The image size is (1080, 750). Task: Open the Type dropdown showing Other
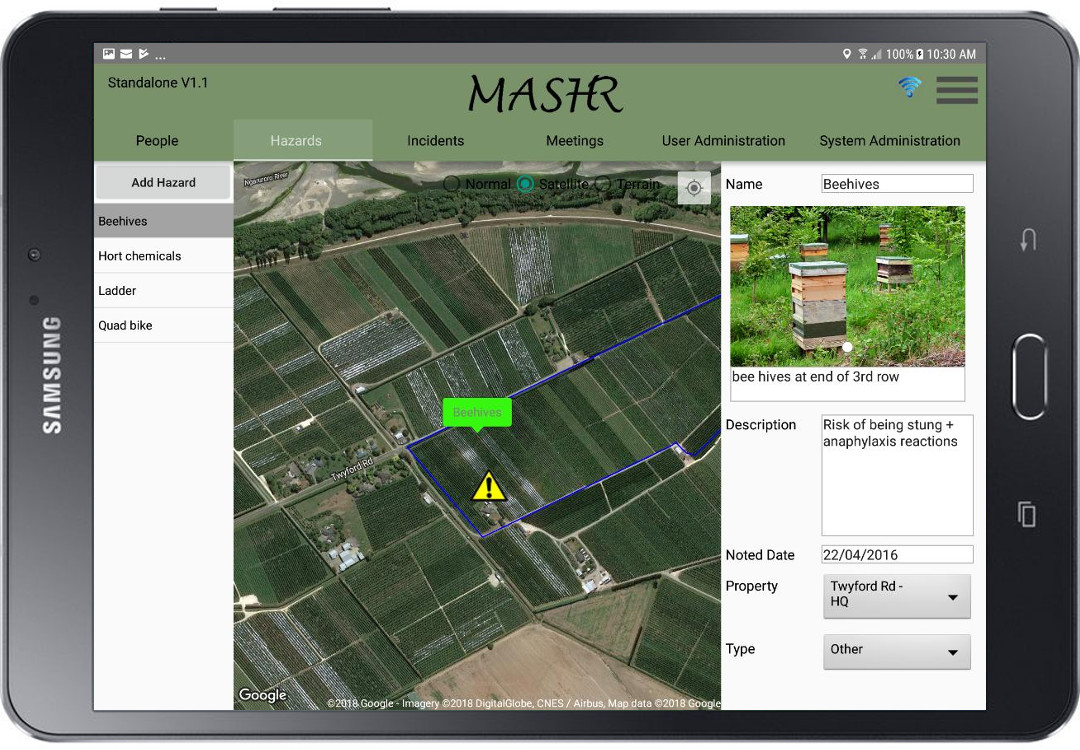[896, 651]
